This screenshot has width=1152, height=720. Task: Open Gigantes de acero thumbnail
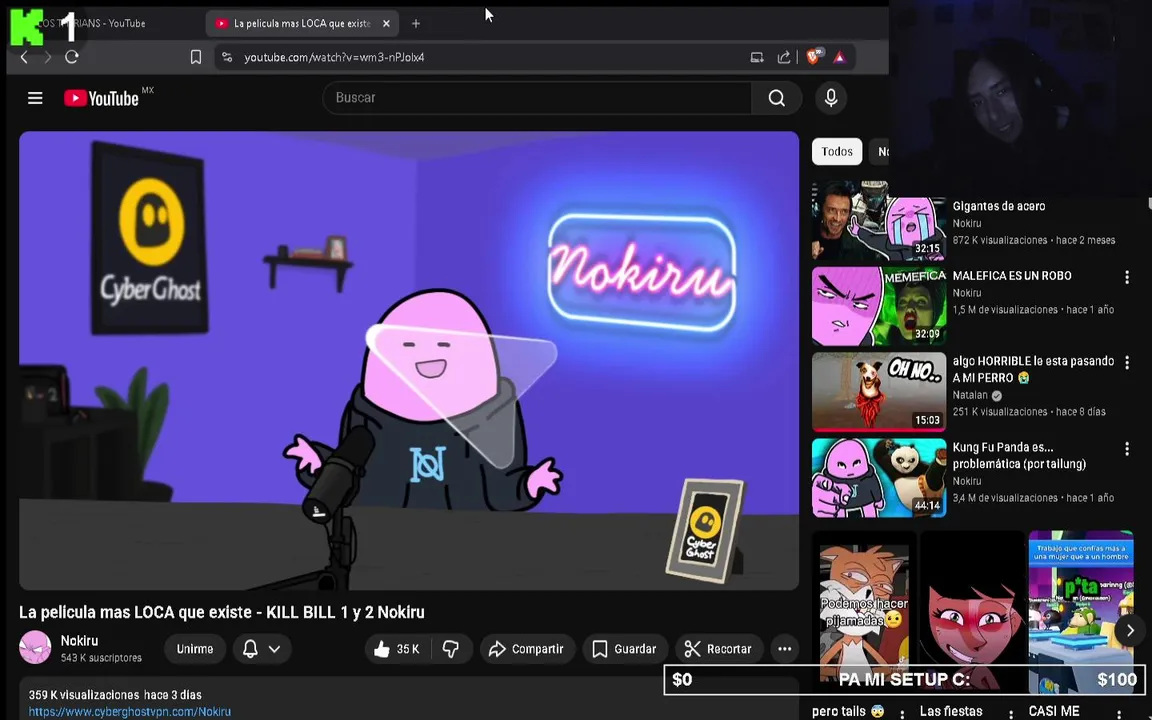(x=879, y=220)
